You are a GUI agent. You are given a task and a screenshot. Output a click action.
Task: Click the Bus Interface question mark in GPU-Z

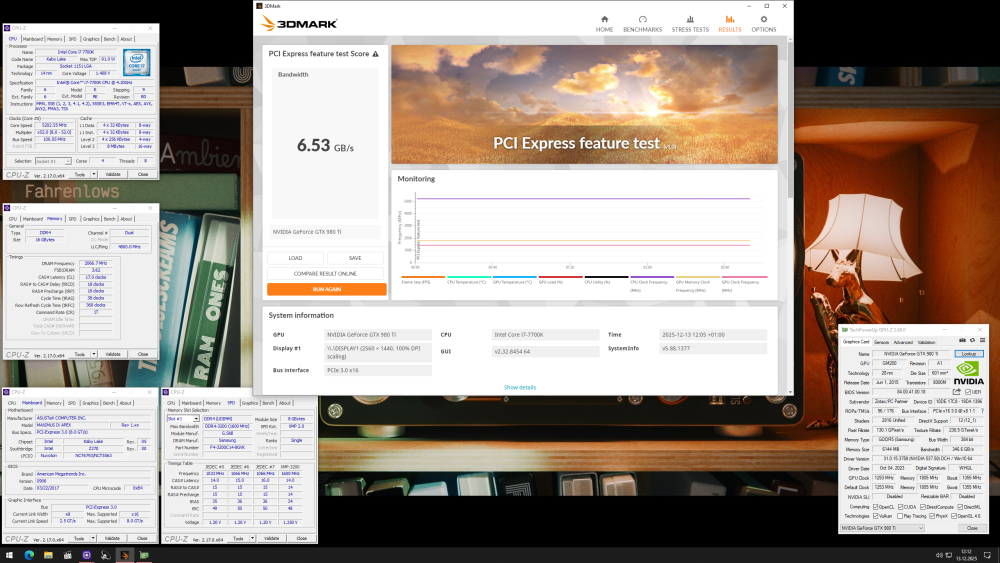tap(982, 411)
